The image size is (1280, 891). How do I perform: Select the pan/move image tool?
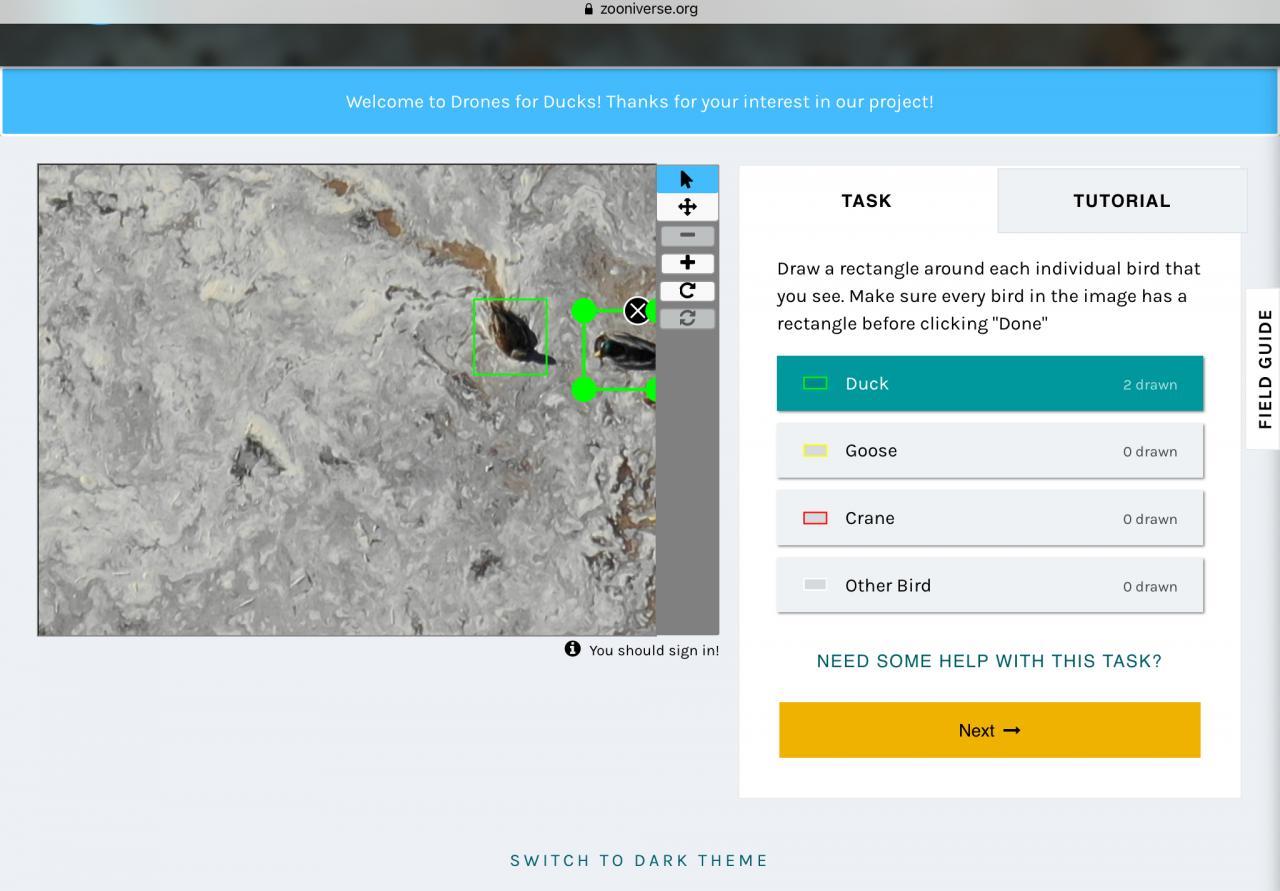click(687, 207)
